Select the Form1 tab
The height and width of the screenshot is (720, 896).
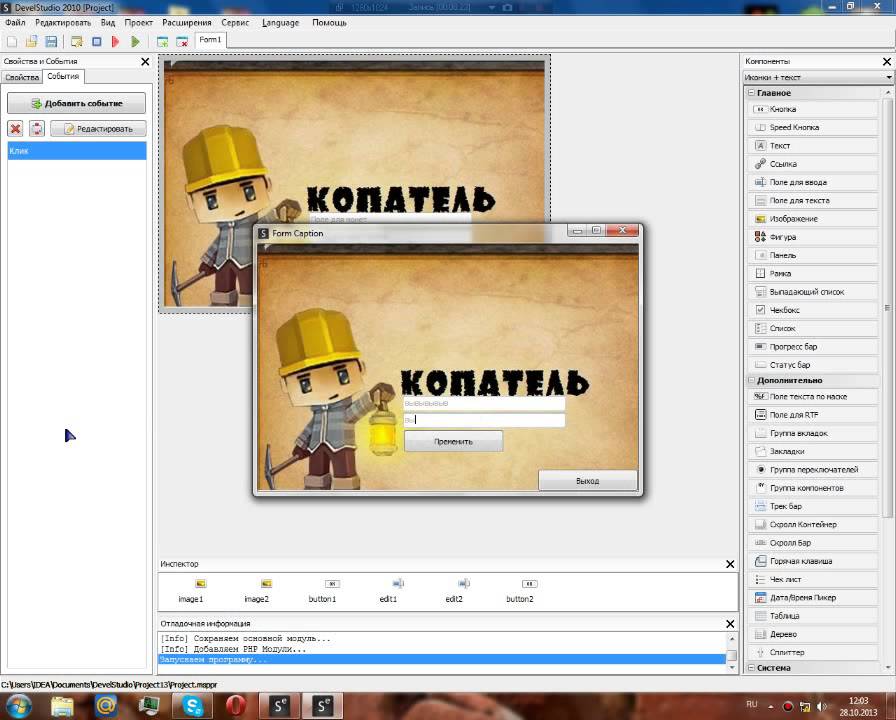coord(210,39)
